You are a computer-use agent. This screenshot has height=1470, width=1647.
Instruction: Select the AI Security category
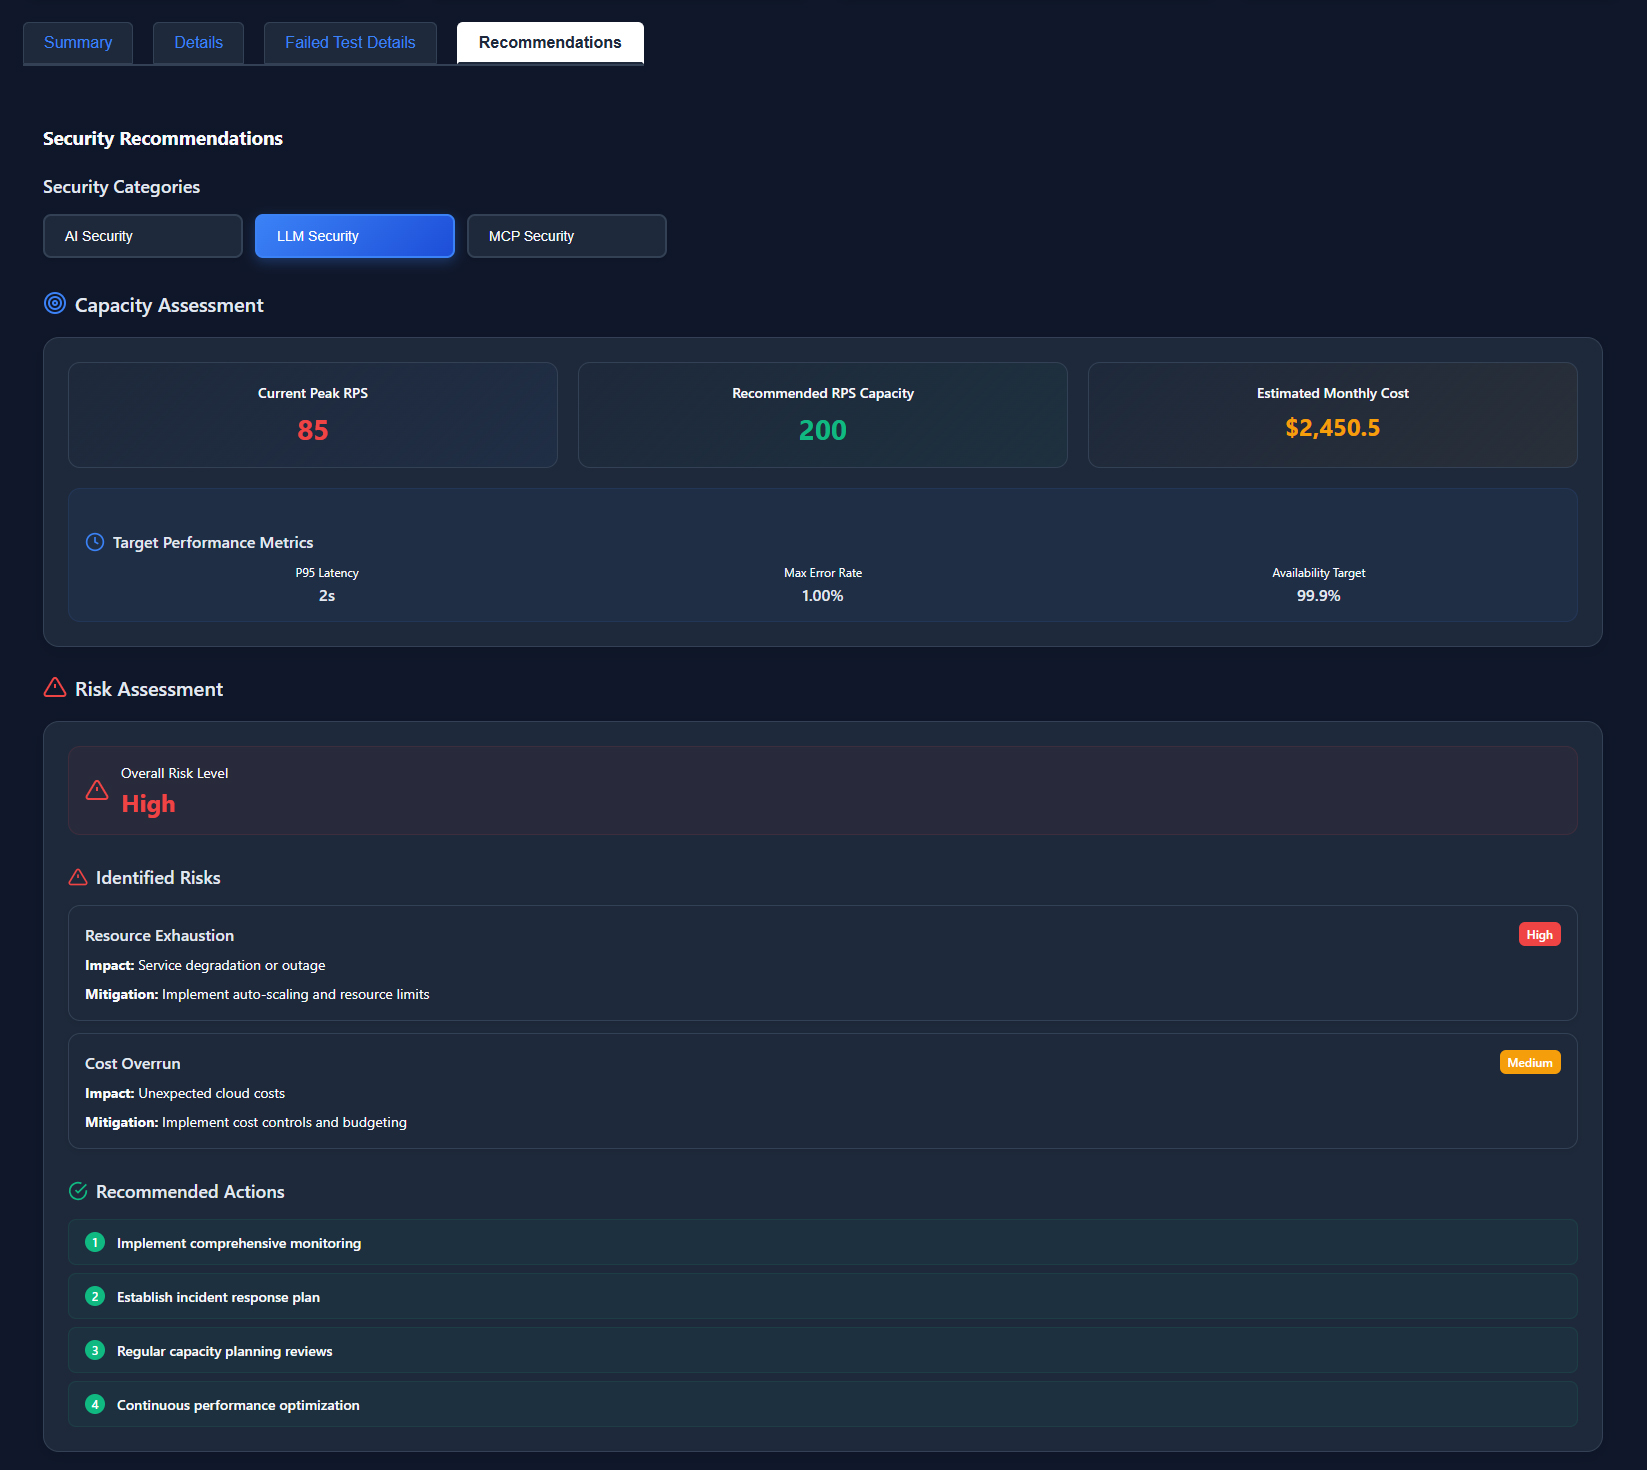click(143, 236)
